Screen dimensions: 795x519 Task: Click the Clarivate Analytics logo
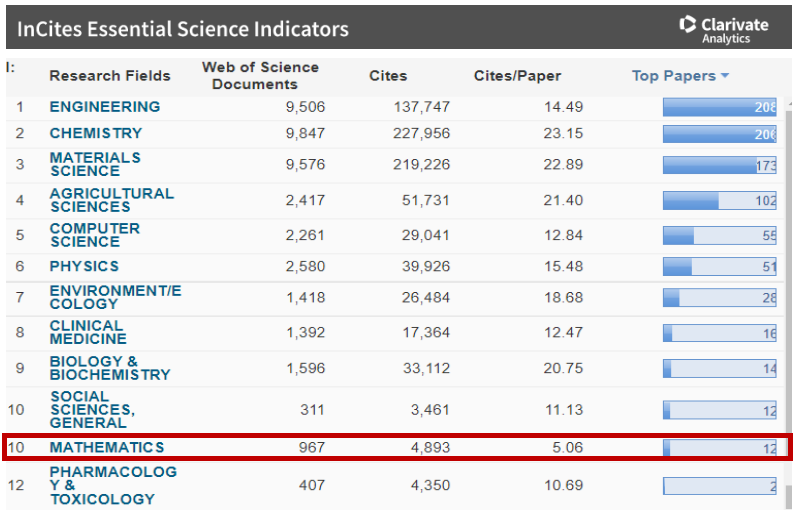[x=724, y=28]
